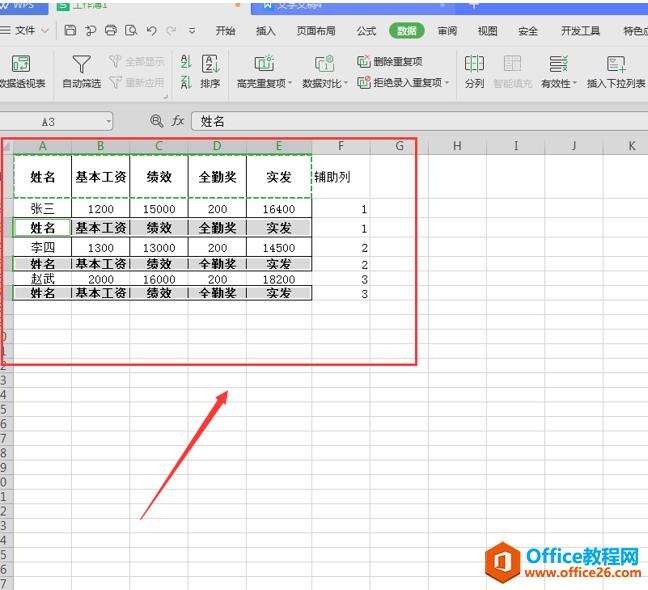
Task: Click the cell with value 13000
Action: tap(159, 247)
